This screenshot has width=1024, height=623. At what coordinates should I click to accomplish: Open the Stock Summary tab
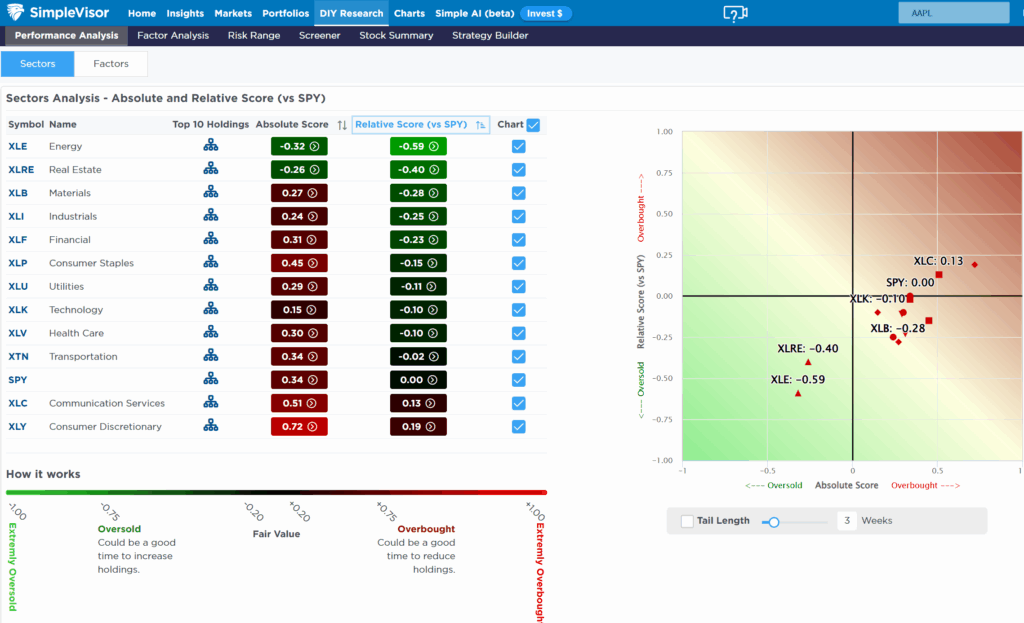(396, 35)
